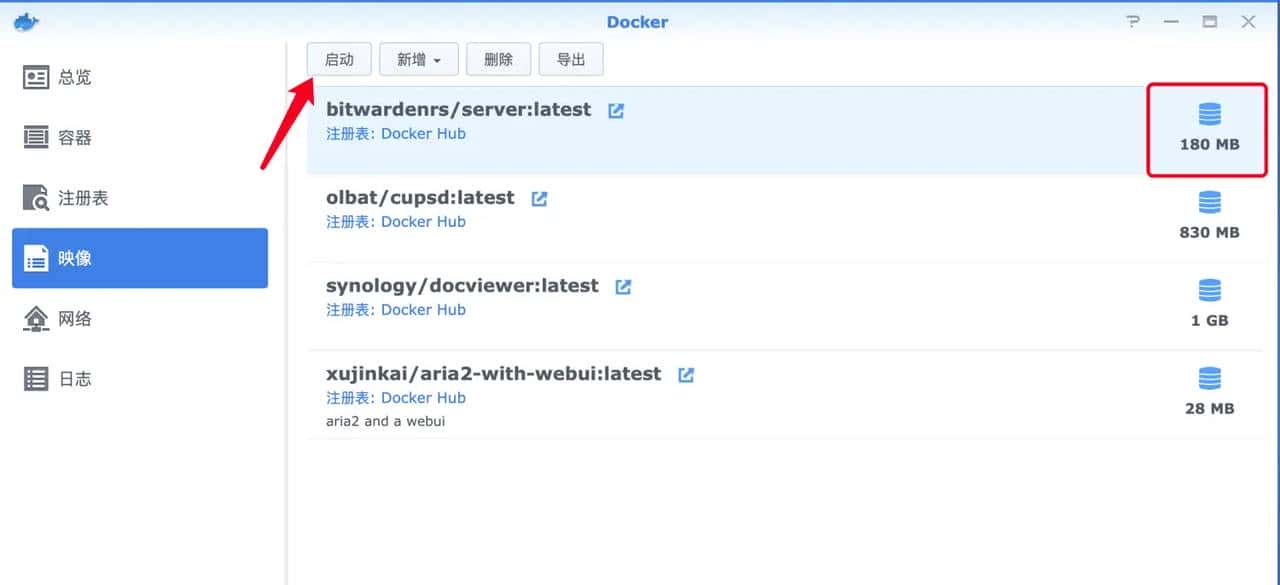The width and height of the screenshot is (1280, 585).
Task: Expand the 新增 add dropdown
Action: (x=419, y=59)
